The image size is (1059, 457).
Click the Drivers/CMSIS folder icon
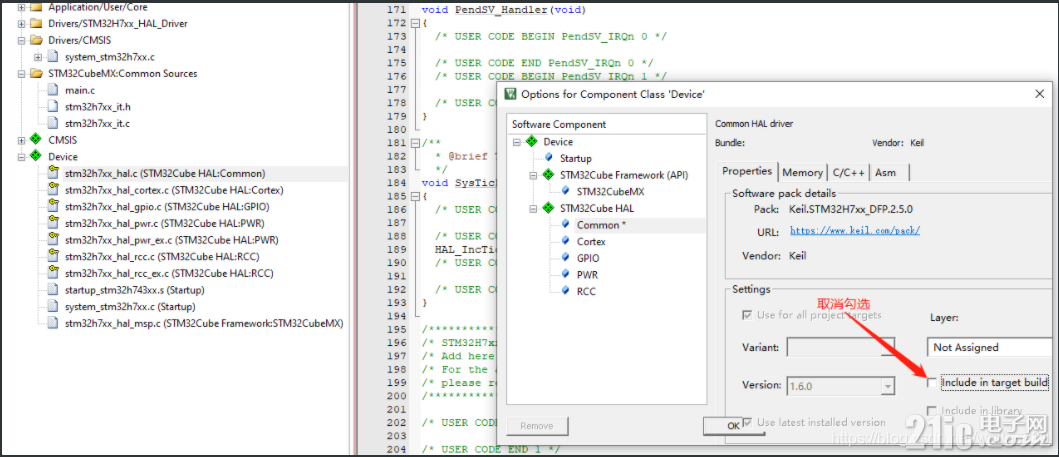click(x=36, y=40)
